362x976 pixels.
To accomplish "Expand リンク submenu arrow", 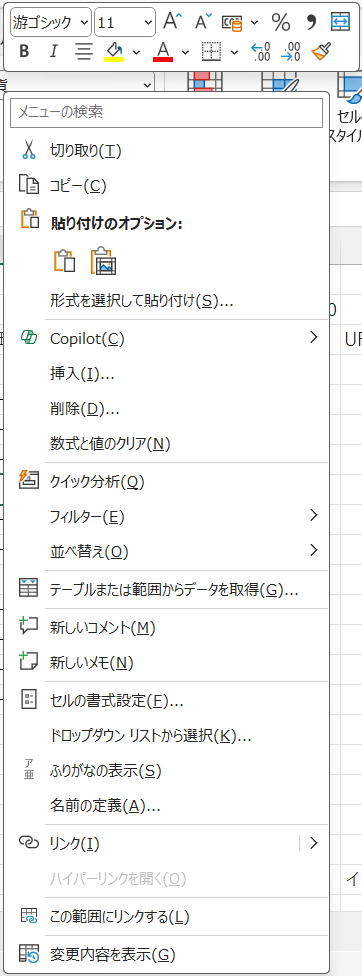I will tap(313, 843).
